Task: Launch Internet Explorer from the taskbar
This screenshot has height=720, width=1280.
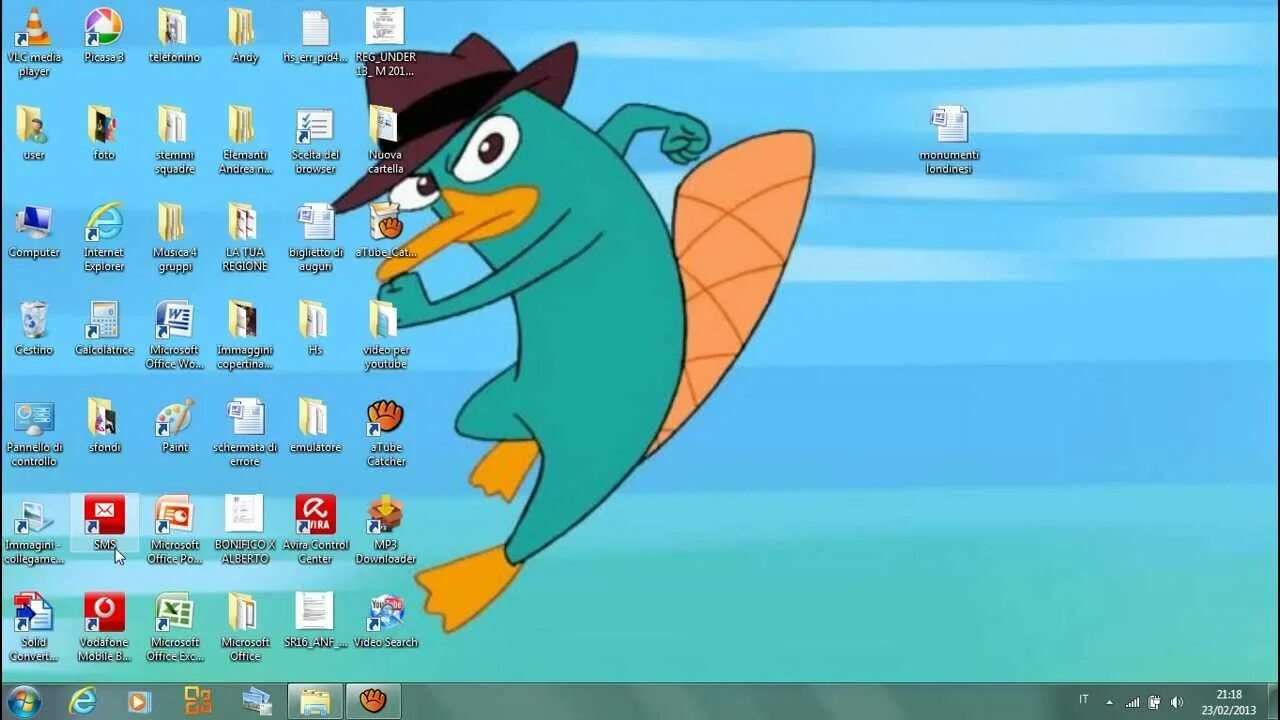Action: click(82, 701)
